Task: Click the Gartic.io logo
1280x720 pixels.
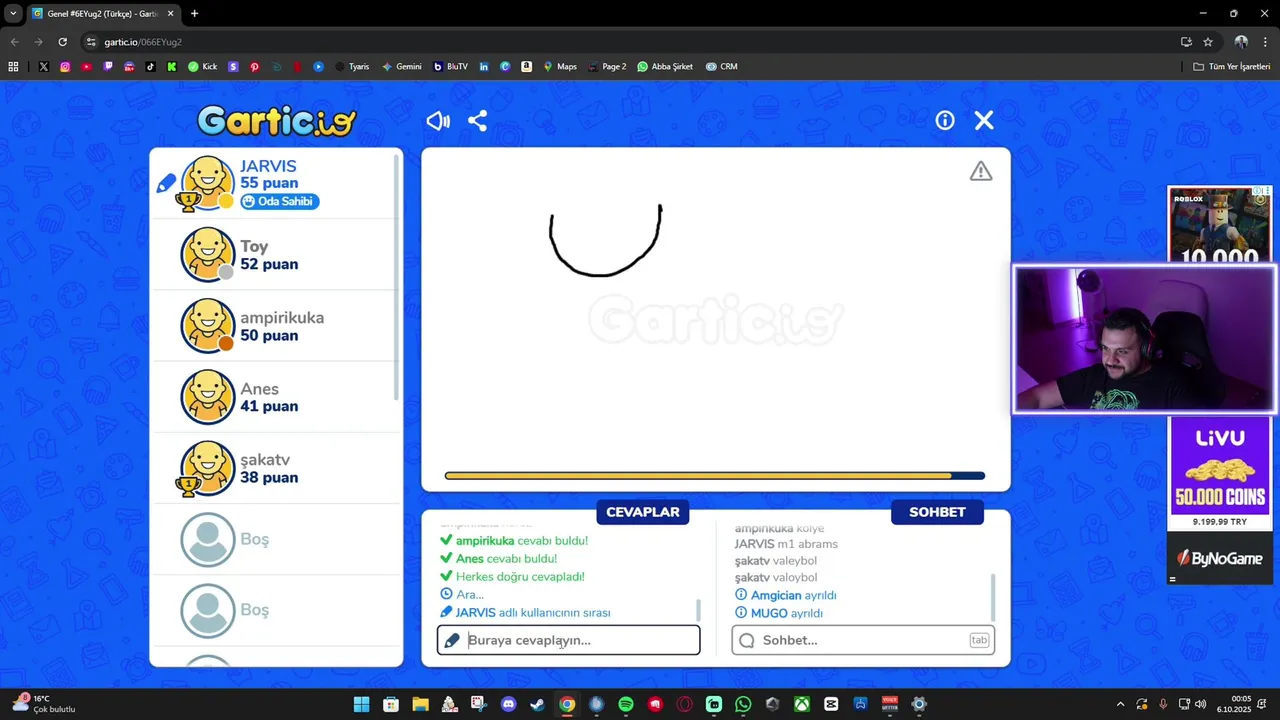Action: tap(277, 121)
